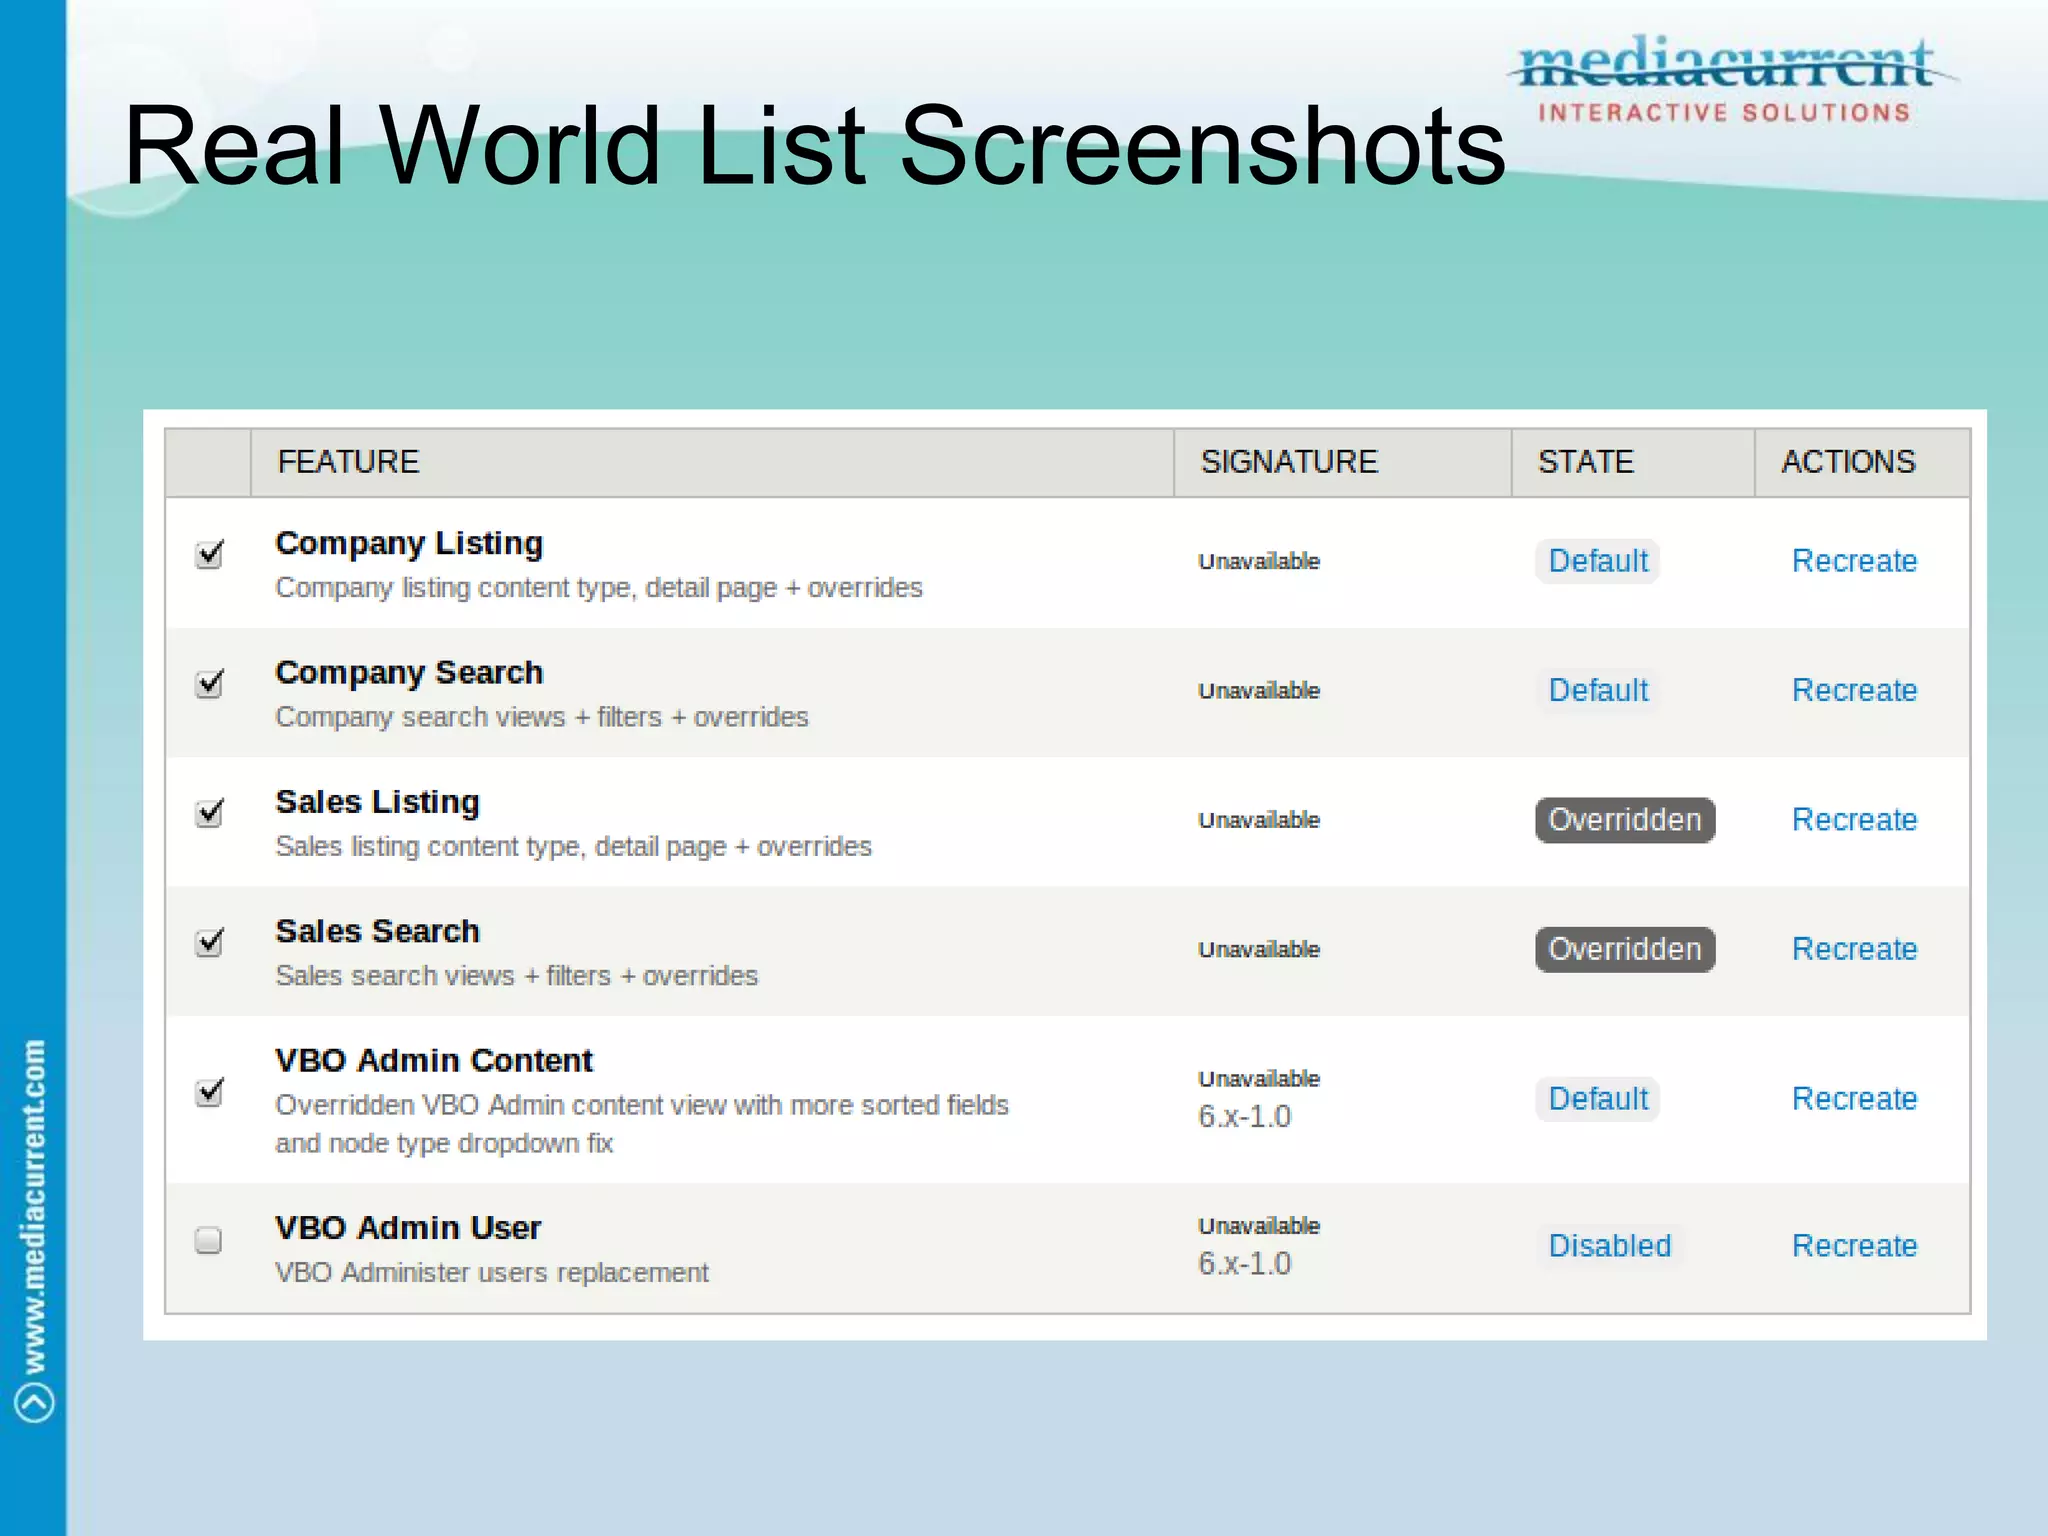This screenshot has width=2048, height=1536.
Task: Click the Sales Listing description text
Action: click(573, 847)
